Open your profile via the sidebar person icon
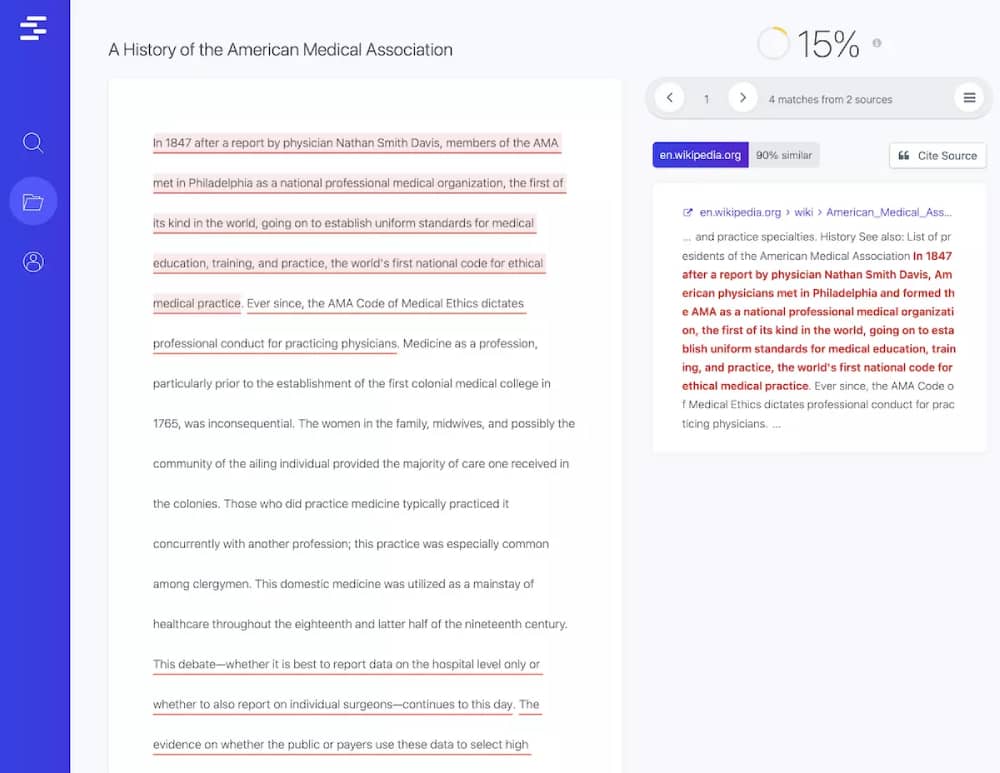 (x=33, y=261)
